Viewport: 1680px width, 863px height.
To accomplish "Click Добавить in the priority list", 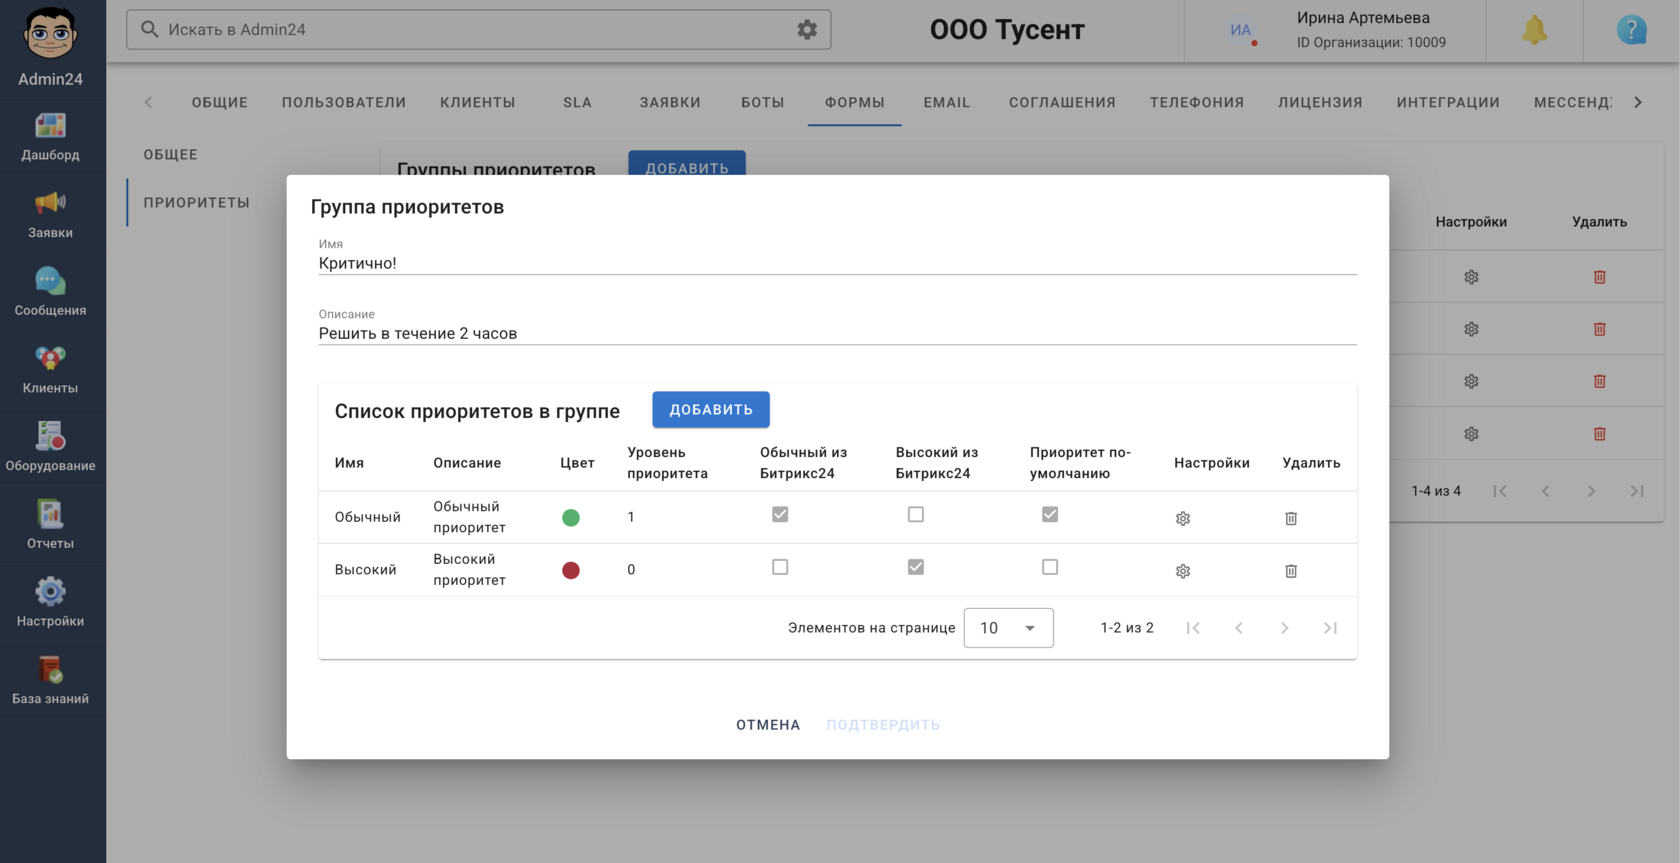I will point(710,410).
